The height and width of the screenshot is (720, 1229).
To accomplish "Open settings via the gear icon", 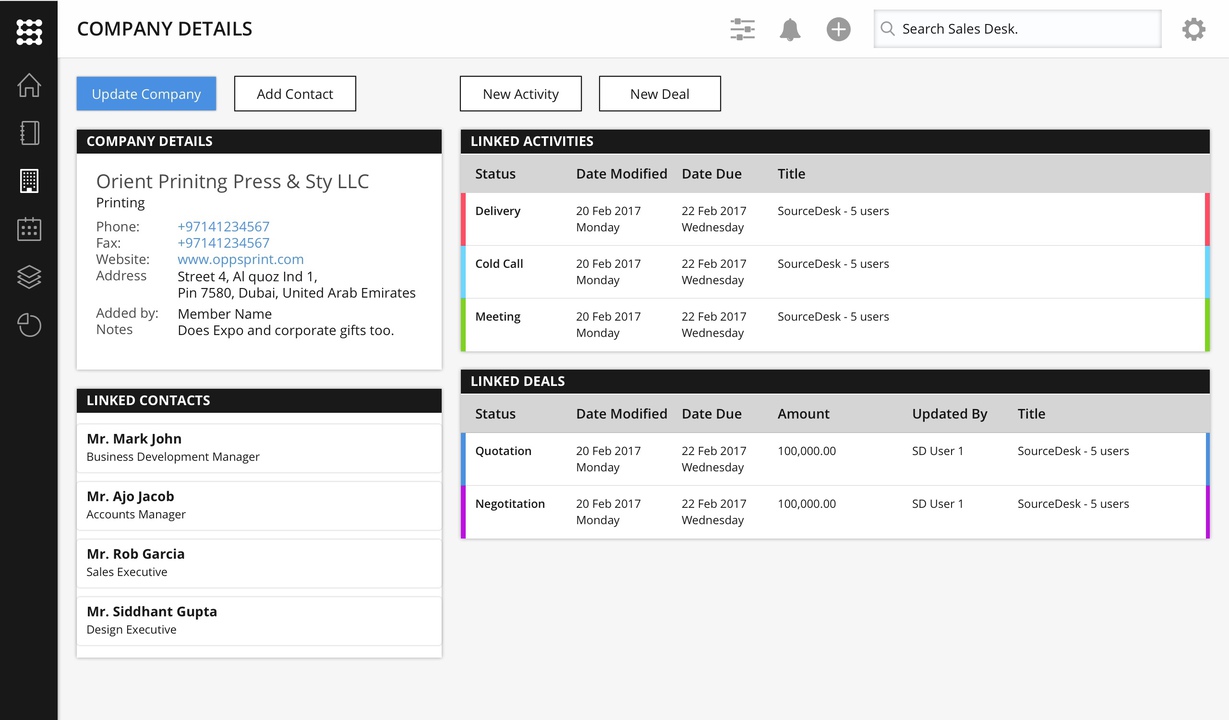I will tap(1193, 29).
